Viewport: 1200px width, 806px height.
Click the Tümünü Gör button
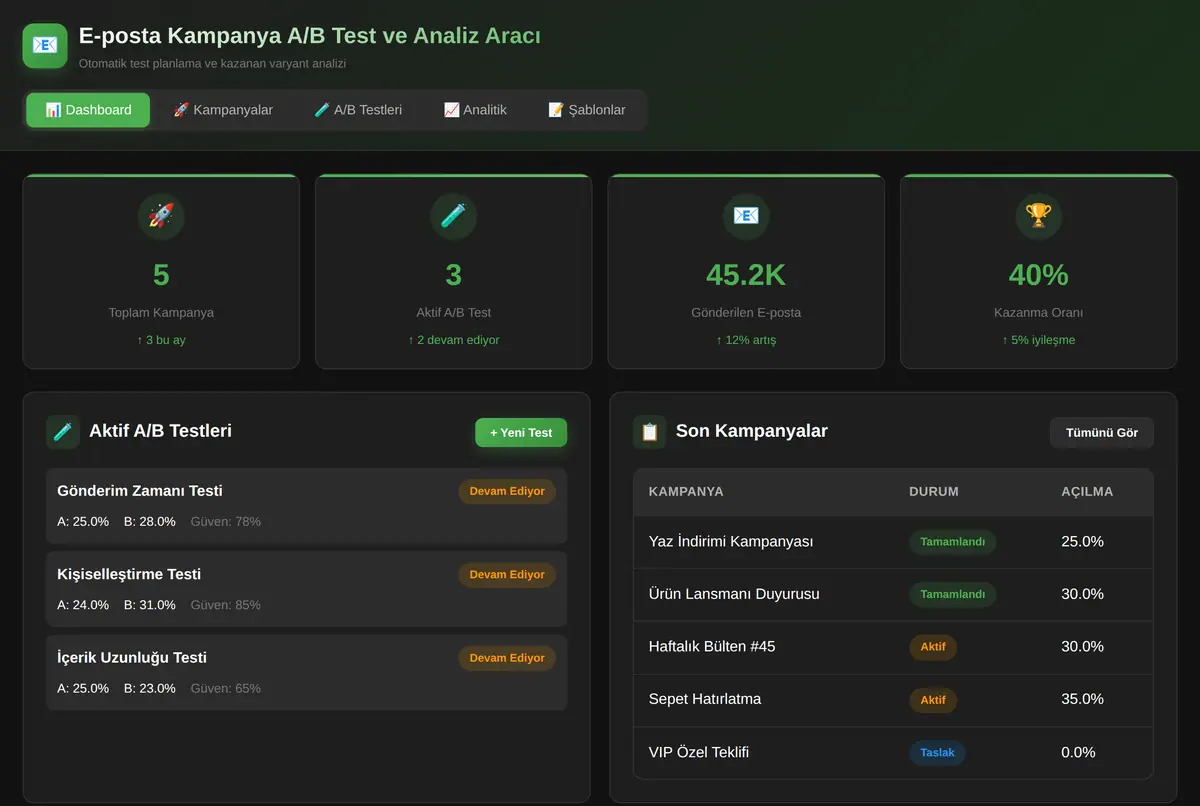click(1102, 432)
